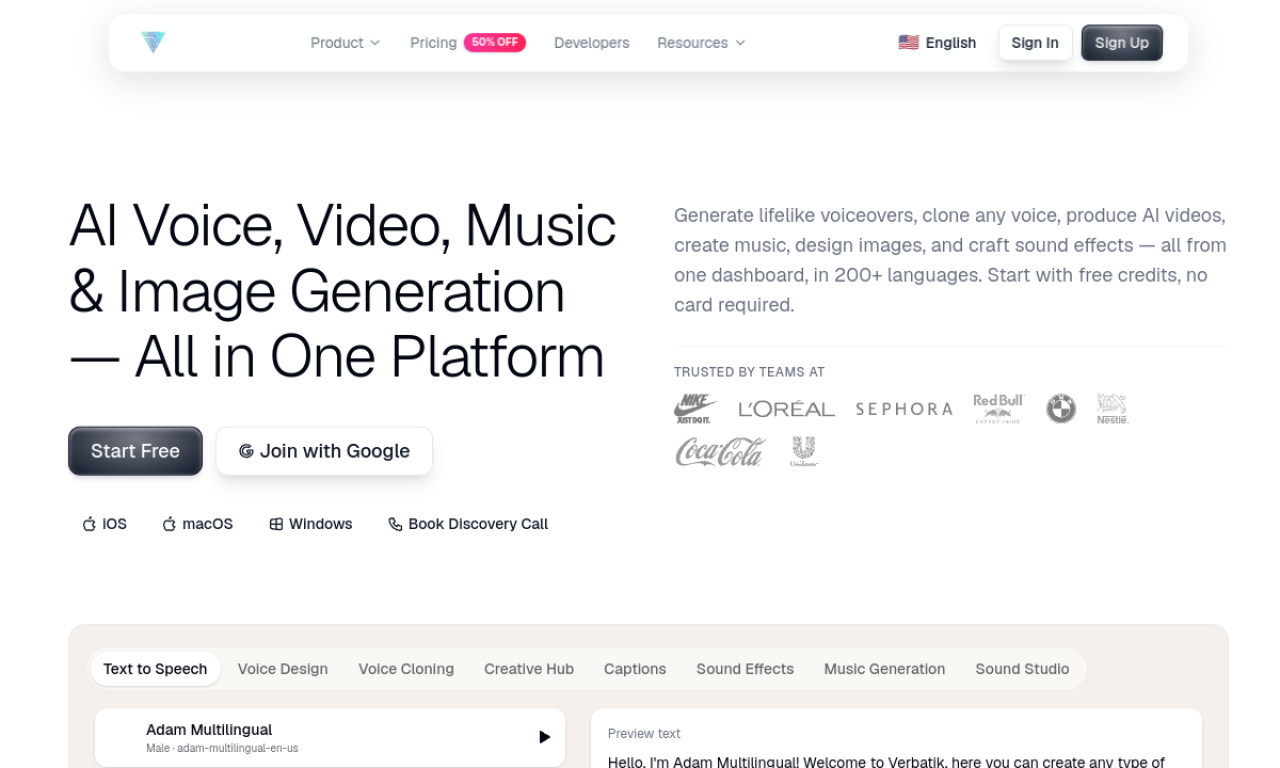Click the L'Oréal logo
Screen dimensions: 1280x768
786,409
